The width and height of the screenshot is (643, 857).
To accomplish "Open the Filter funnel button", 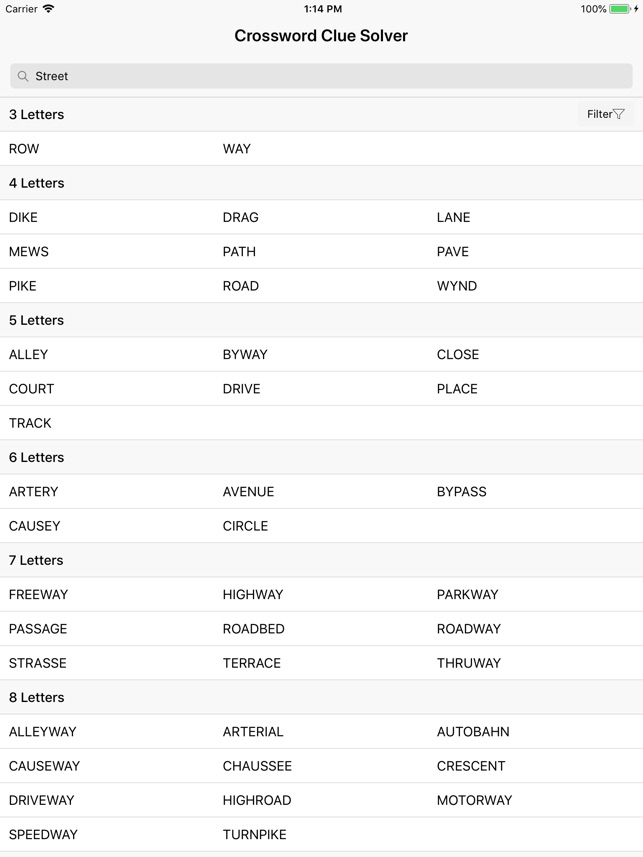I will click(x=605, y=114).
